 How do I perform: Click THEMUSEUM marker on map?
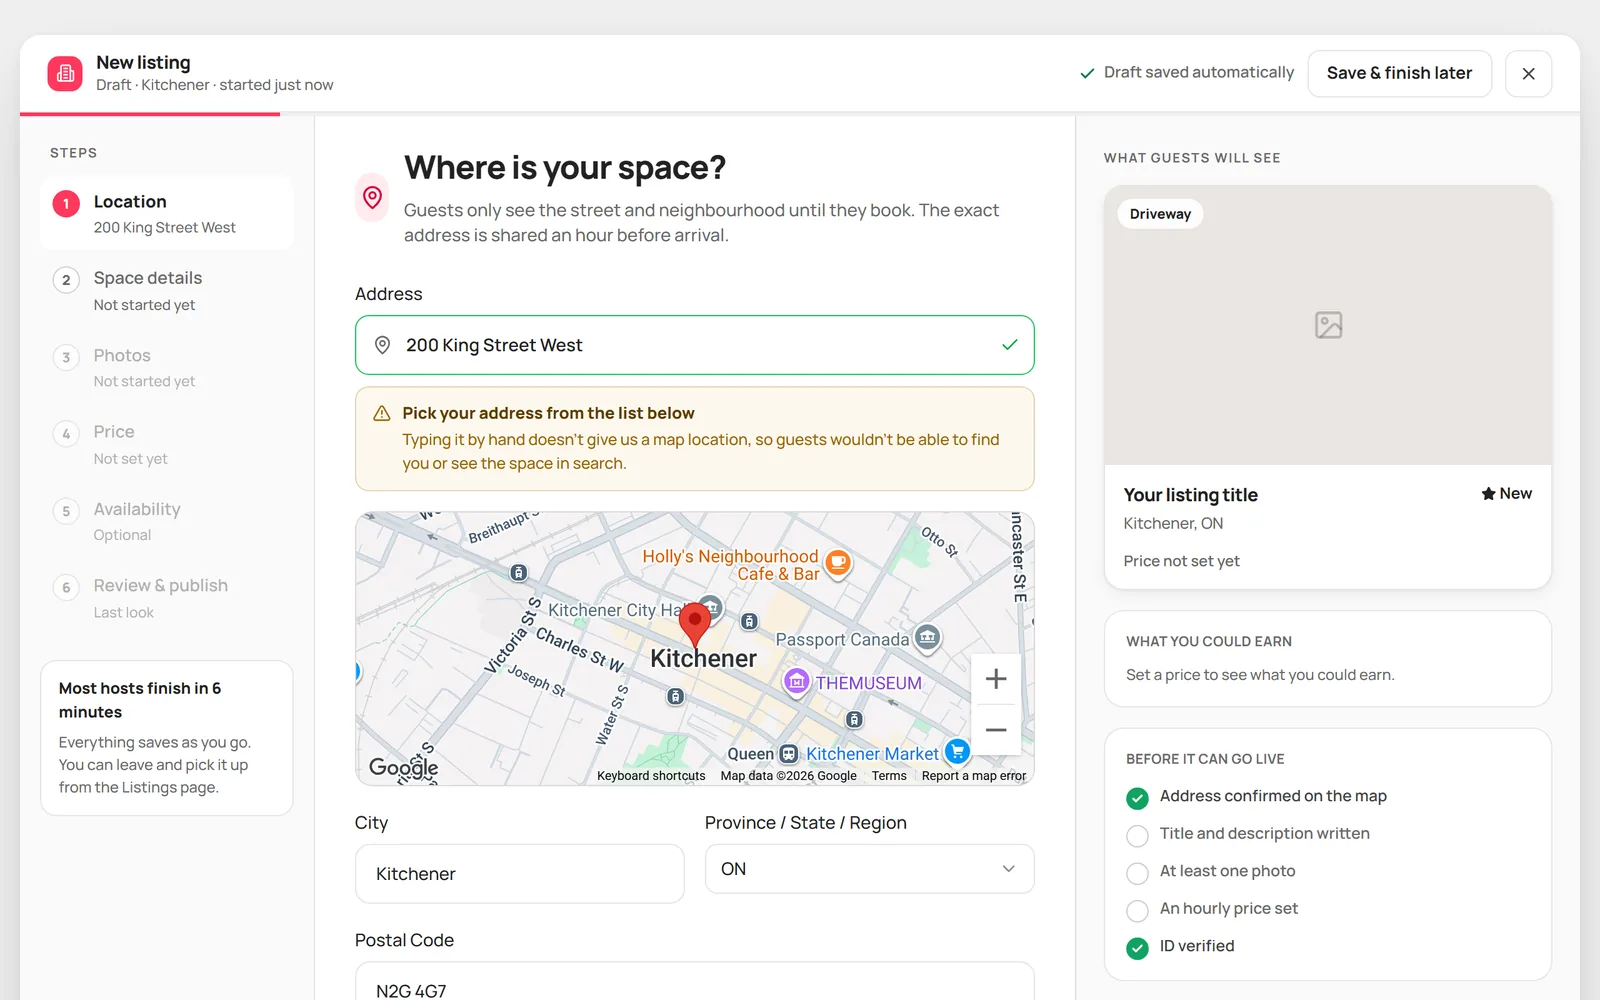pyautogui.click(x=796, y=682)
